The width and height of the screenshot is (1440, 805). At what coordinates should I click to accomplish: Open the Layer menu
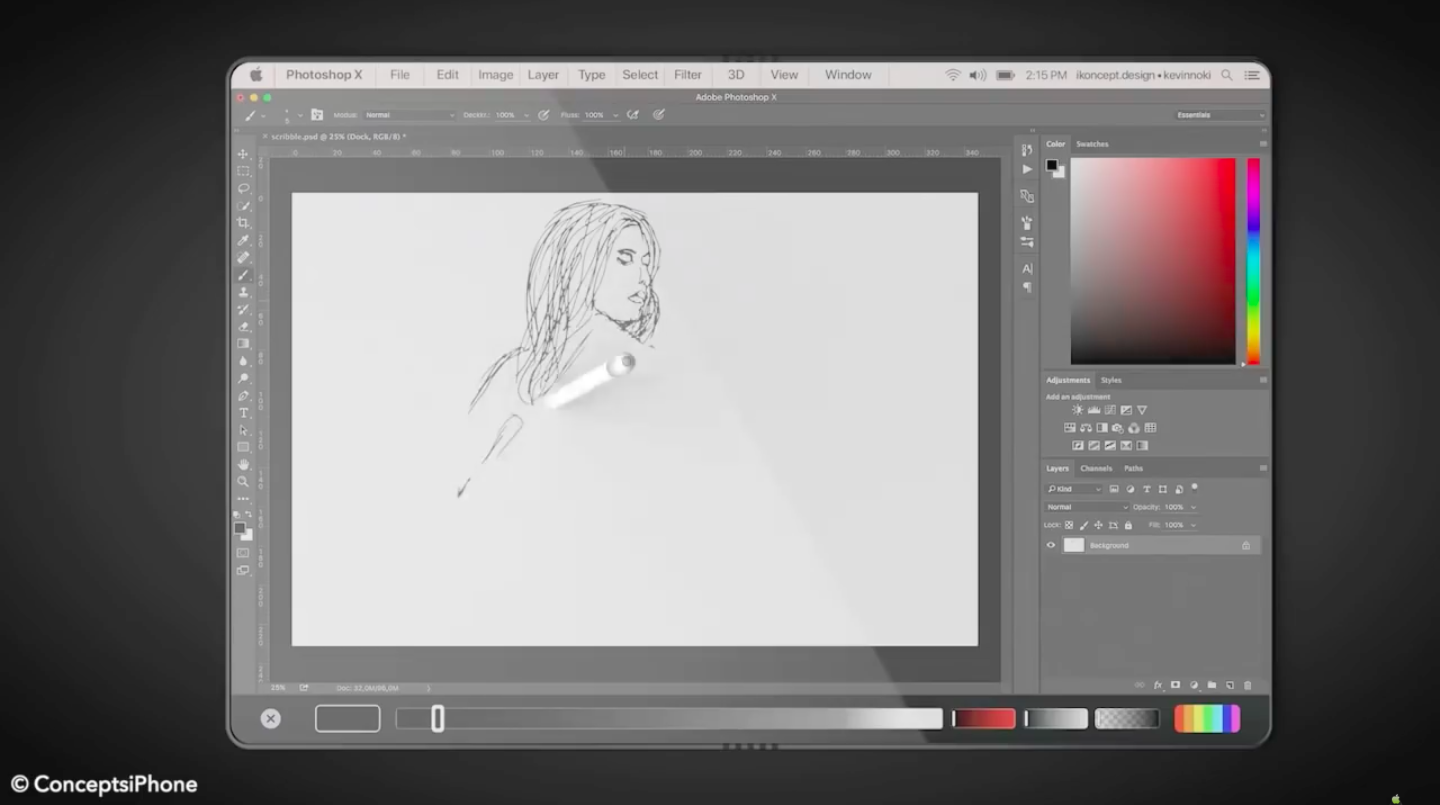coord(543,75)
